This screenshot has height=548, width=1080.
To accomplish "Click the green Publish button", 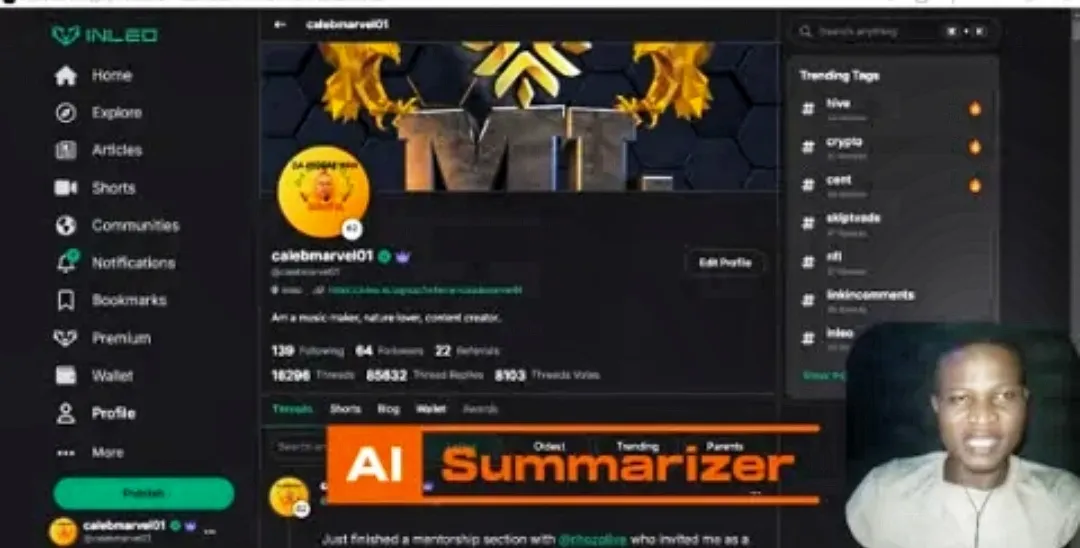I will (144, 493).
